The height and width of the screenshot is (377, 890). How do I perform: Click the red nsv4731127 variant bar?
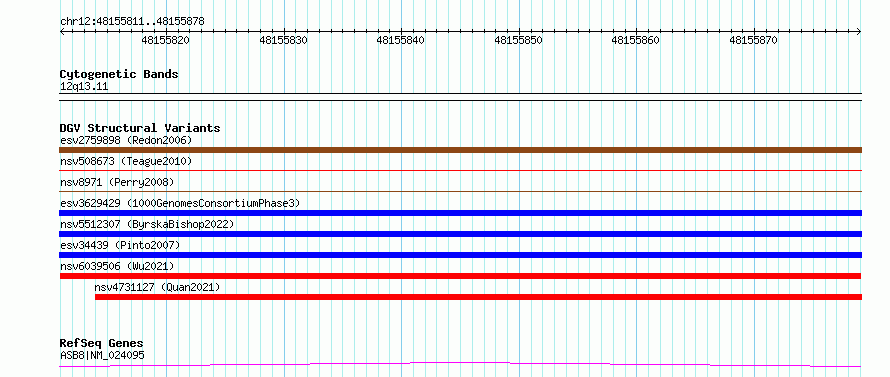[x=478, y=297]
